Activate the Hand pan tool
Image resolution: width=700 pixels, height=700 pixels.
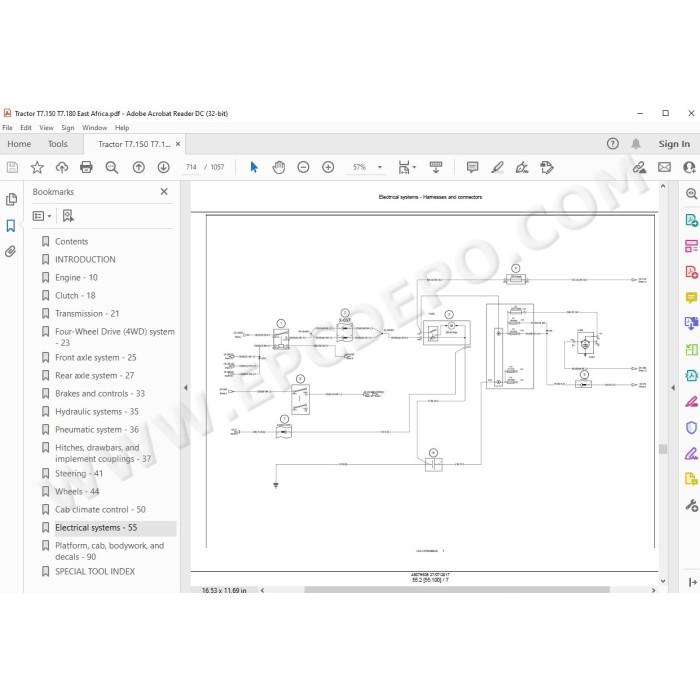pos(279,167)
